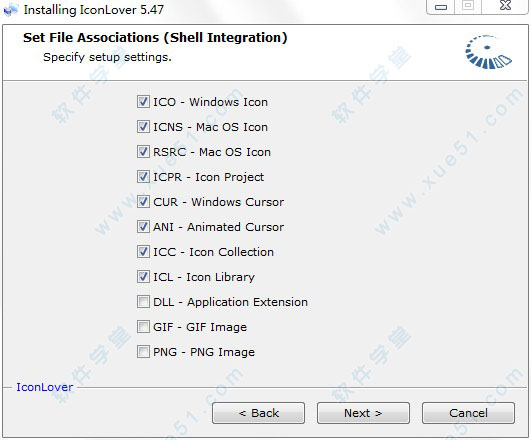Click the setup logo in header
531x440 pixels.
click(488, 52)
